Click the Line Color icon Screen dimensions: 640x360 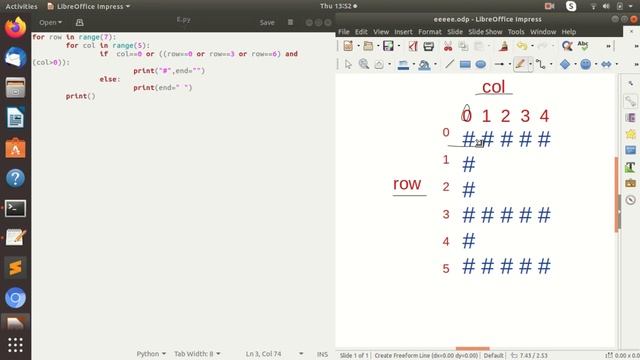click(x=403, y=64)
